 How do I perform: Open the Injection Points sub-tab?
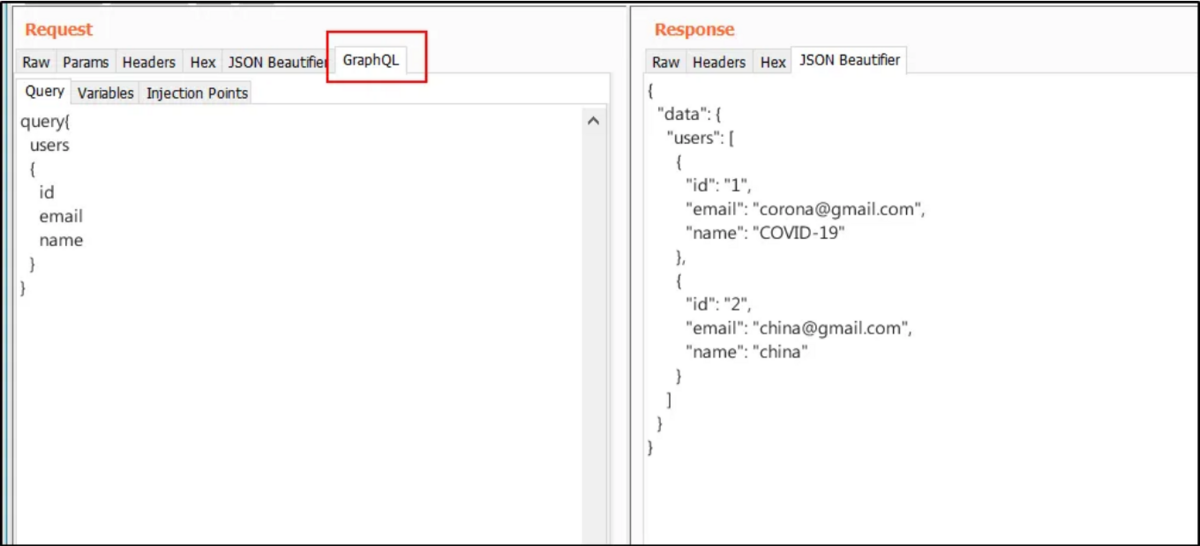click(x=196, y=93)
